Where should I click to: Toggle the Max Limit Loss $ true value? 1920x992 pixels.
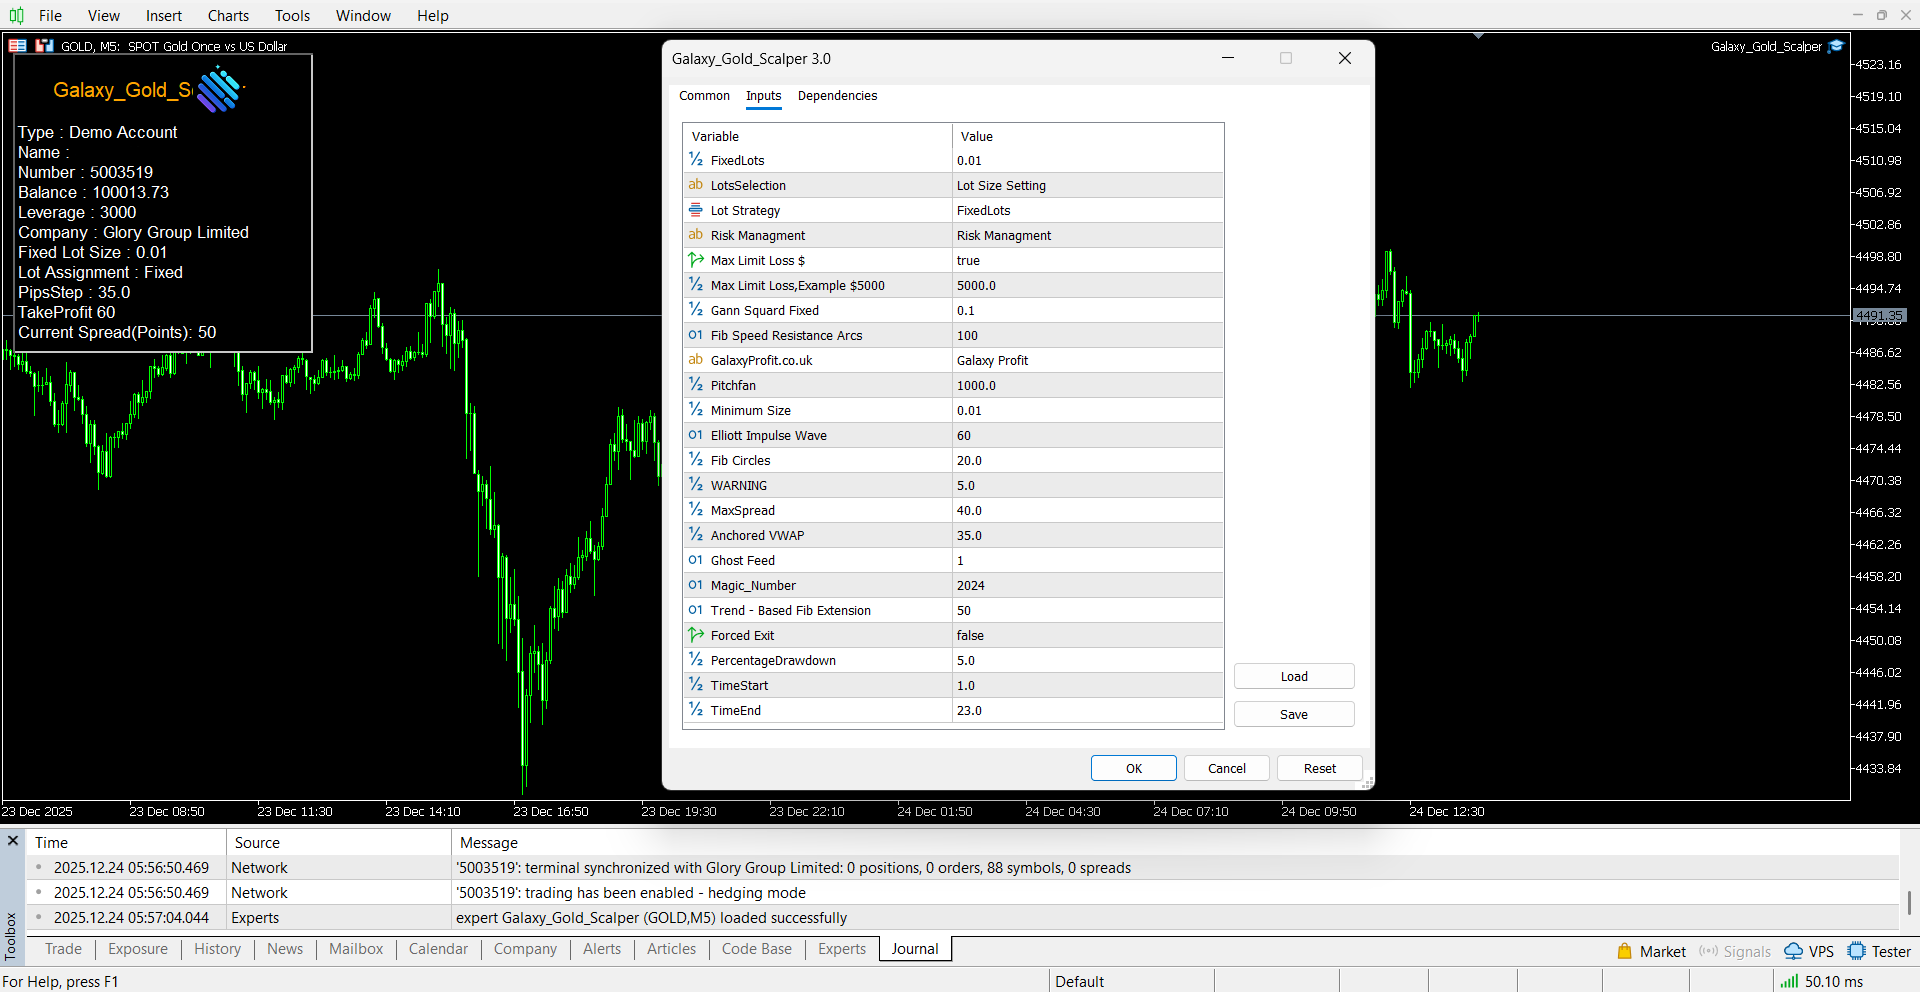1087,260
